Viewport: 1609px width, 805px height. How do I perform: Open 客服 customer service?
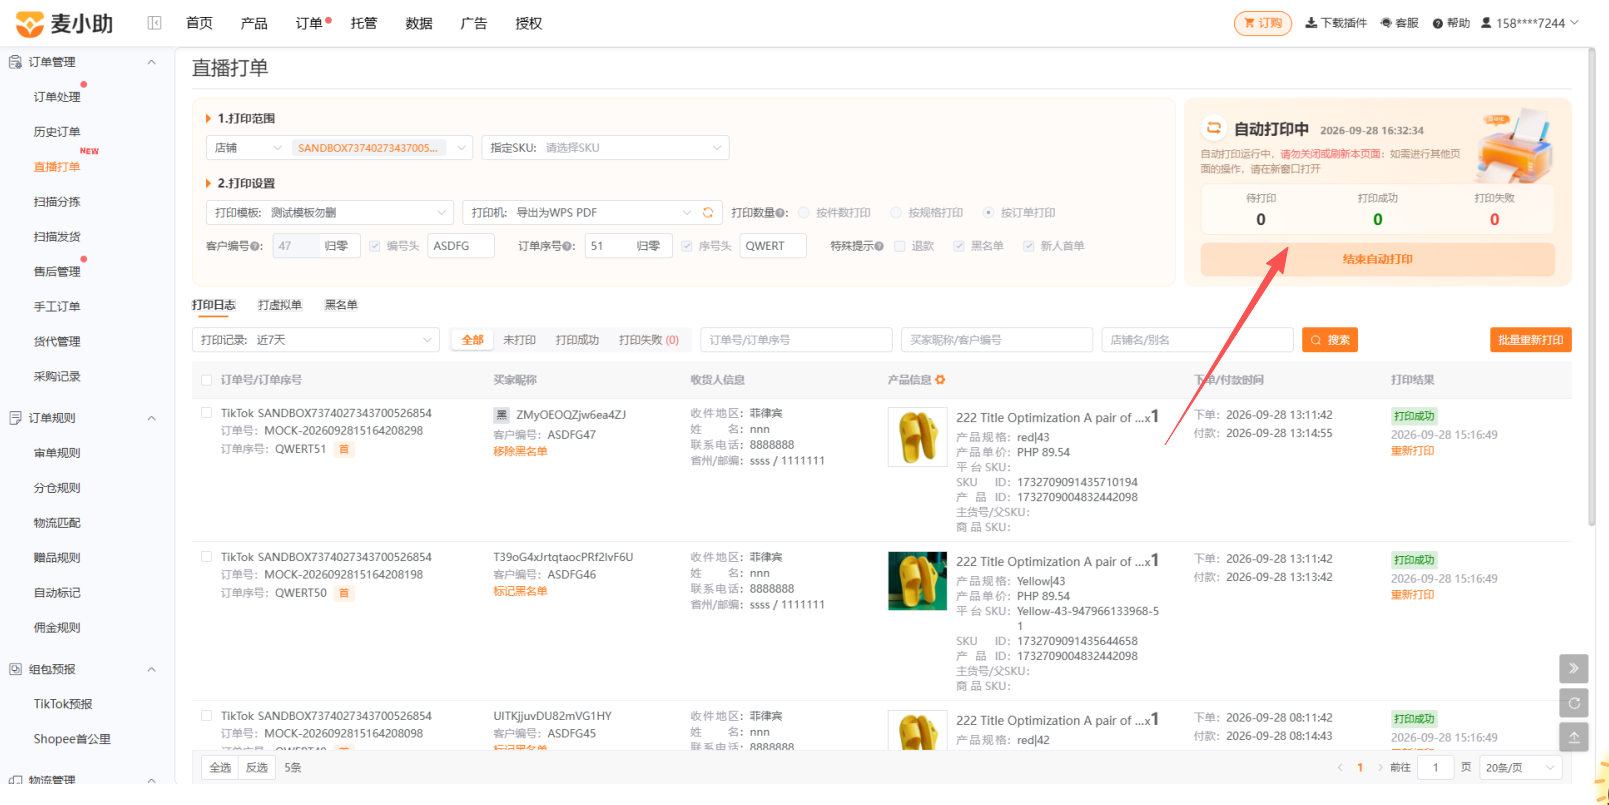1400,23
